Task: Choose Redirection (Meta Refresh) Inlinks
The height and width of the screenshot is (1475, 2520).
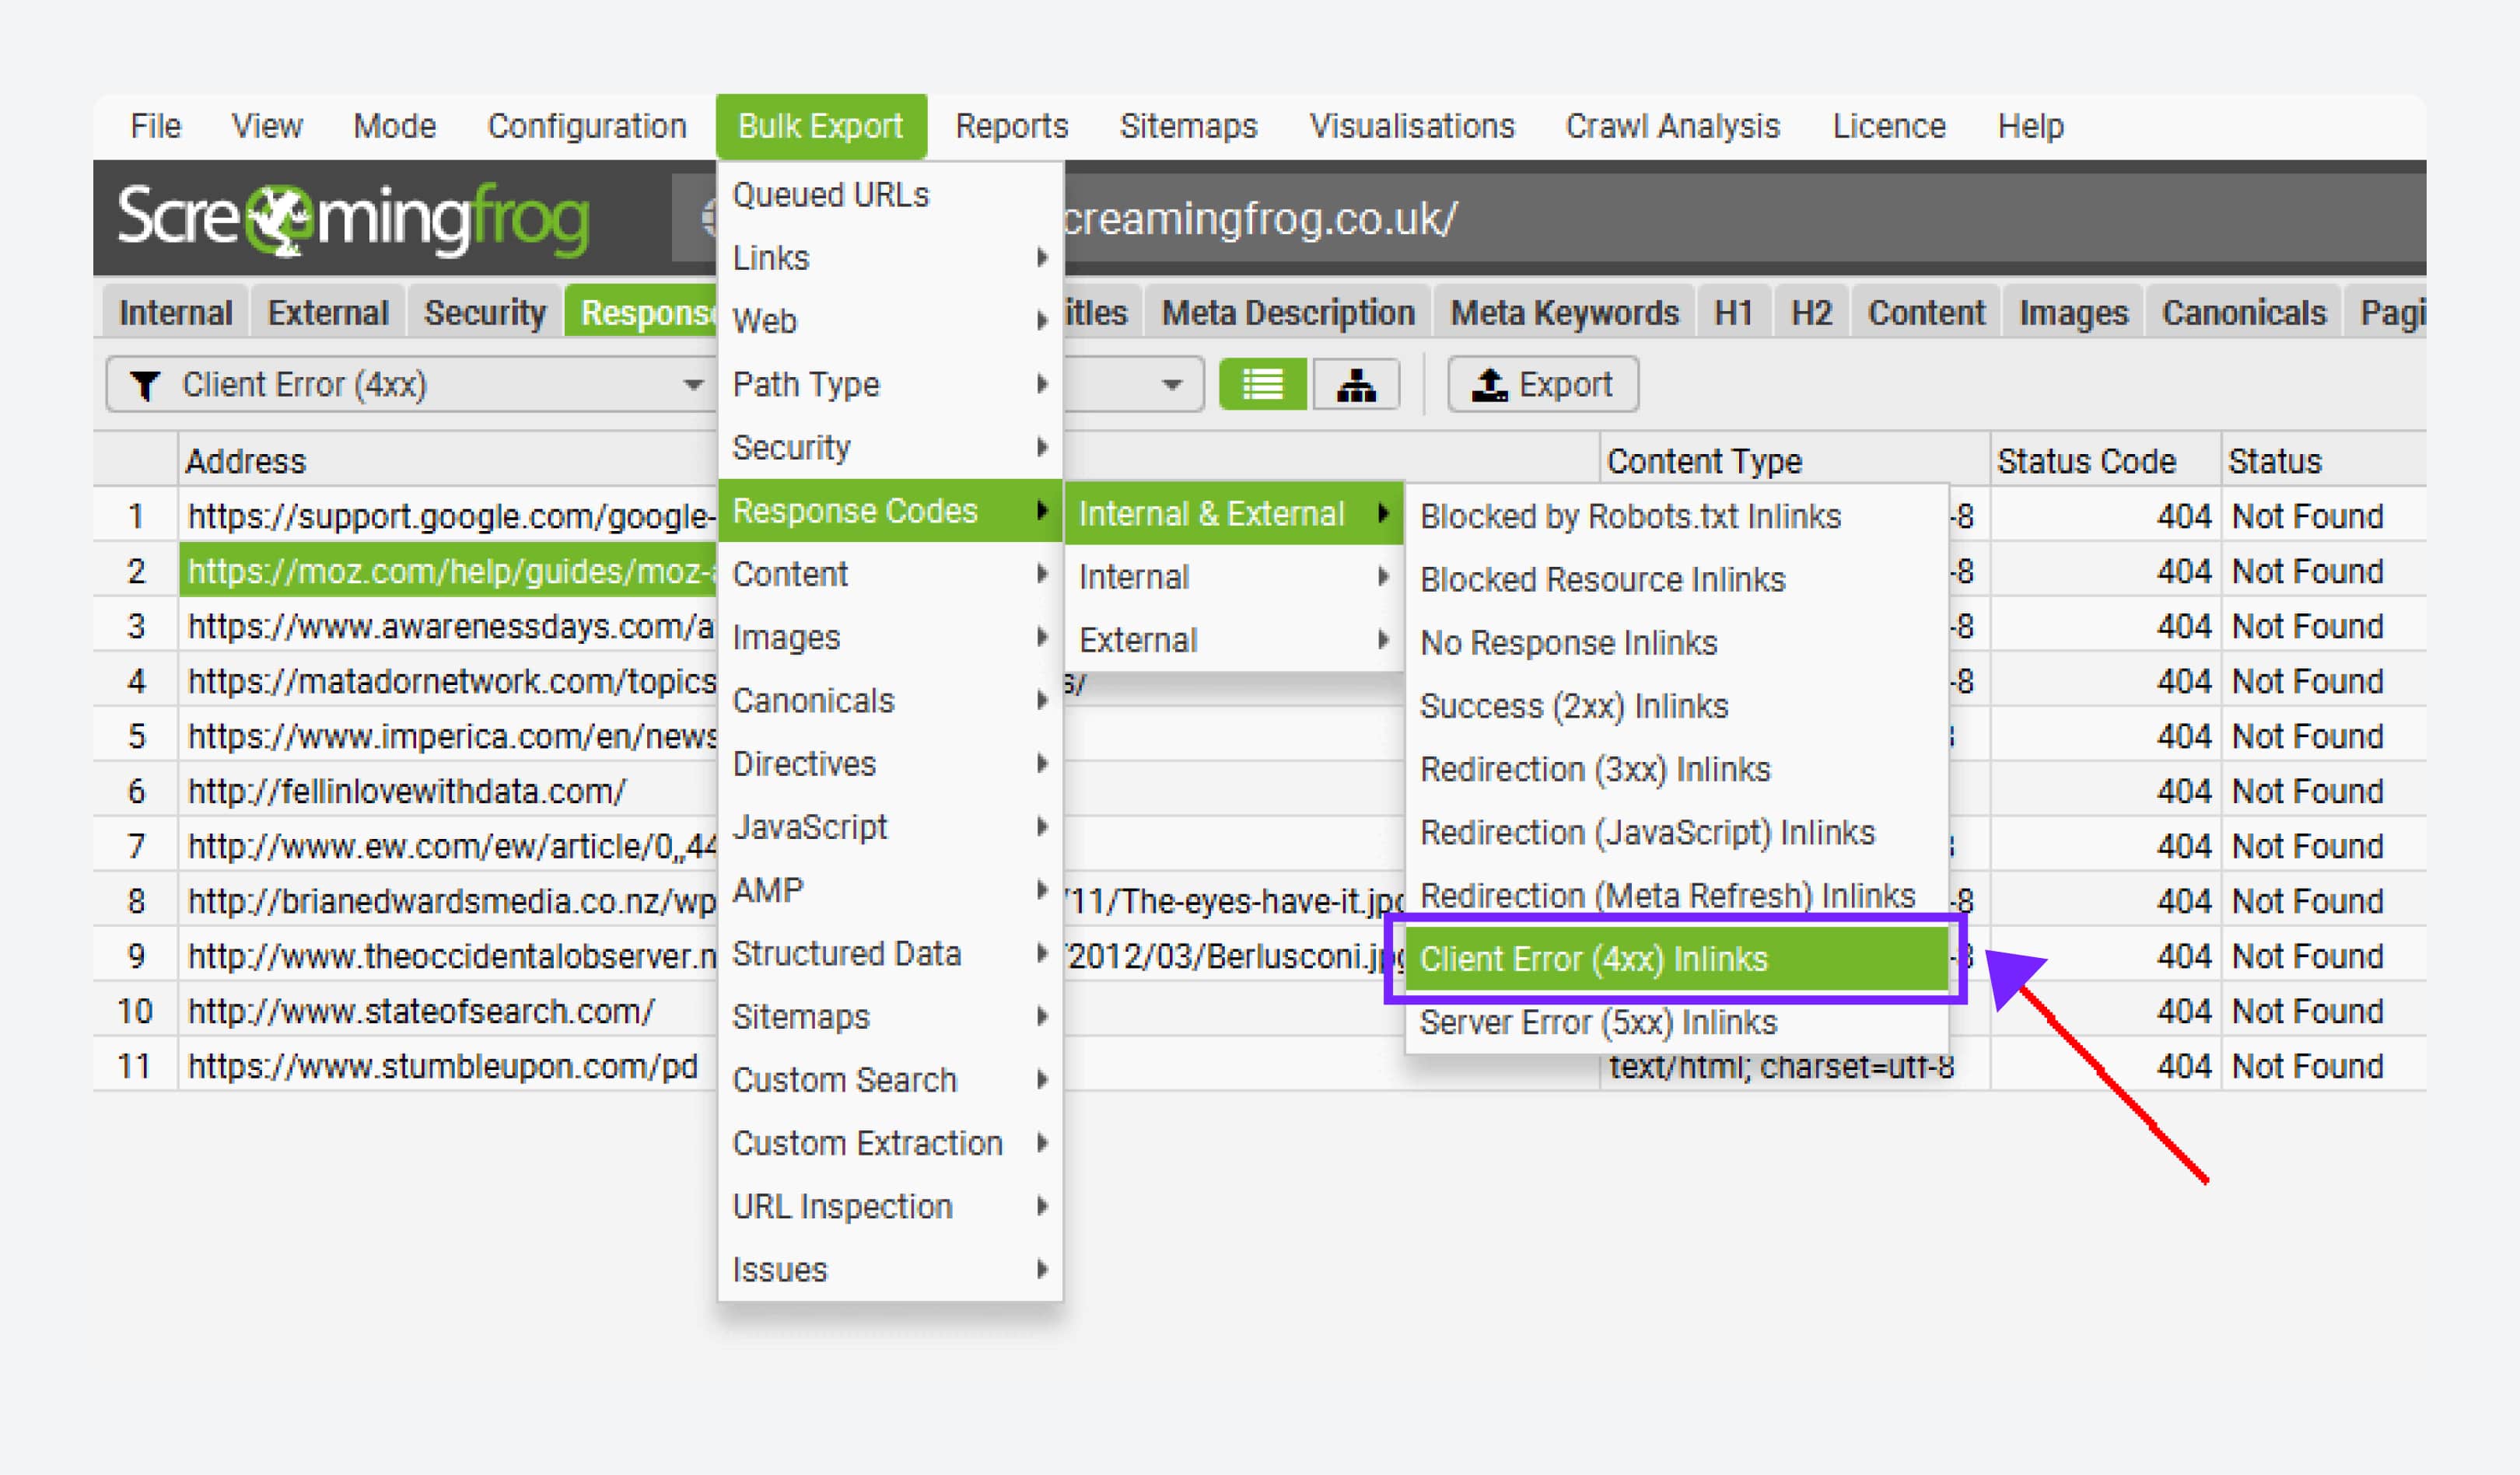Action: (x=1677, y=895)
